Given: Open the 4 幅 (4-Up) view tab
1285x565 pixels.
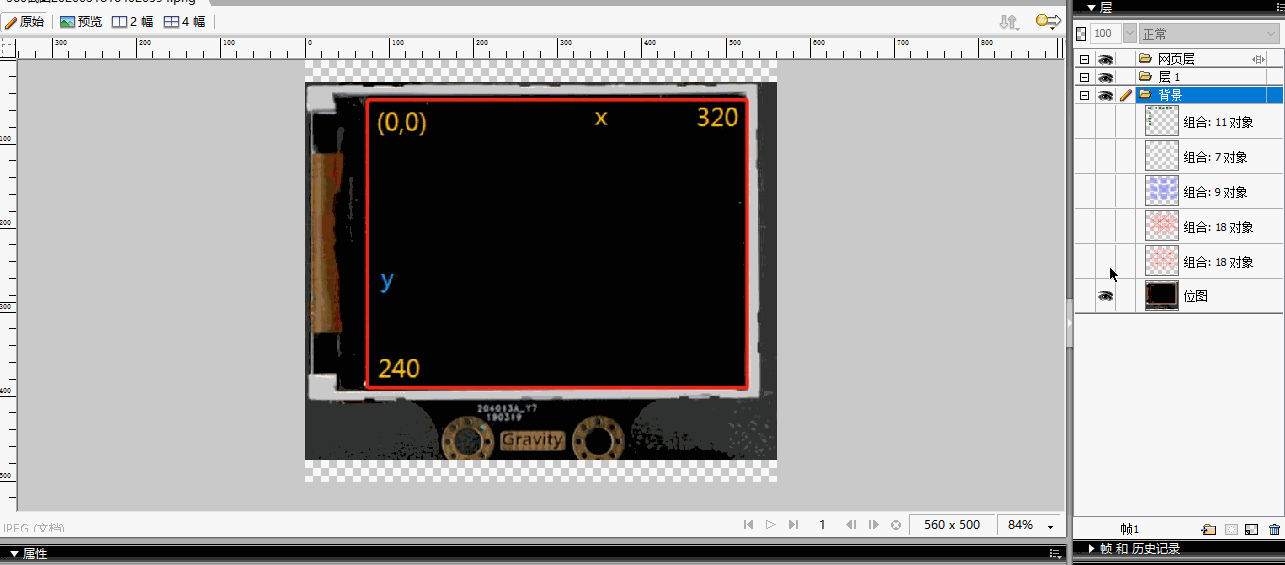Looking at the screenshot, I should pyautogui.click(x=185, y=21).
